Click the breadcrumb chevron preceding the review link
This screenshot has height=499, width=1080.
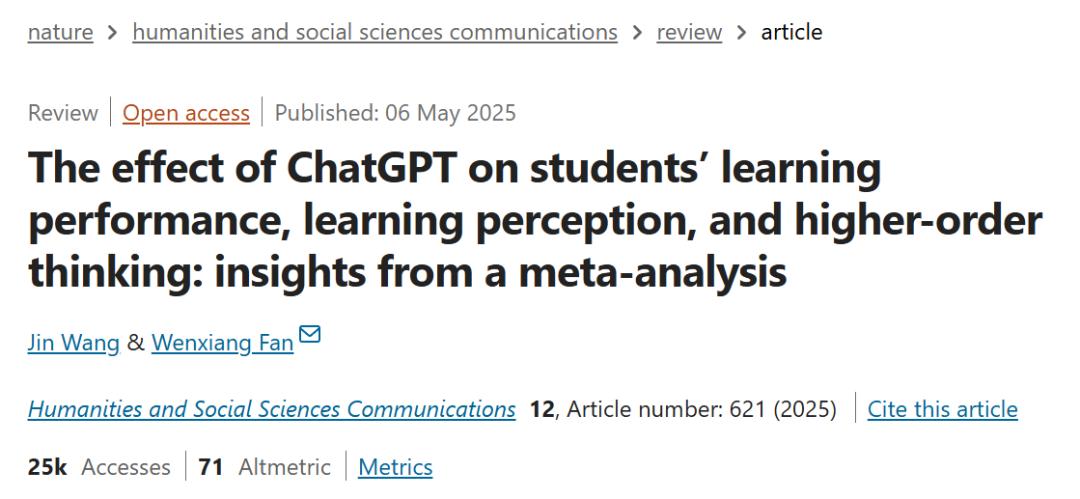click(637, 33)
